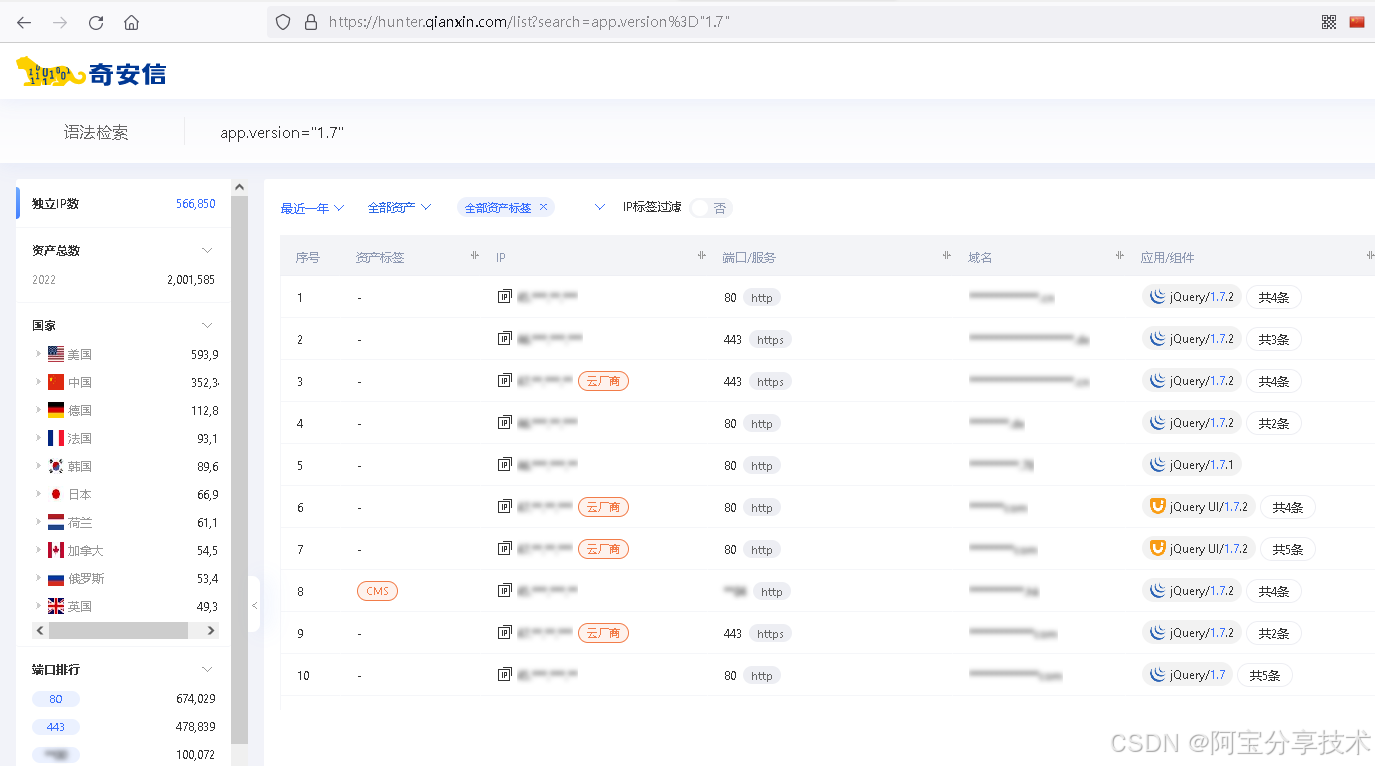
Task: Click the 共3条 button in row 2
Action: point(1273,339)
